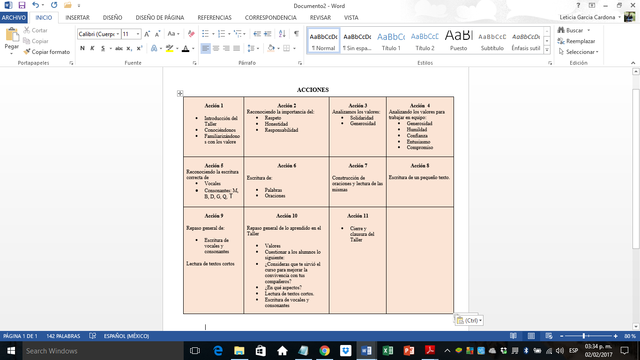Redo the repeated action arrow
The image size is (640, 360).
tap(54, 5)
